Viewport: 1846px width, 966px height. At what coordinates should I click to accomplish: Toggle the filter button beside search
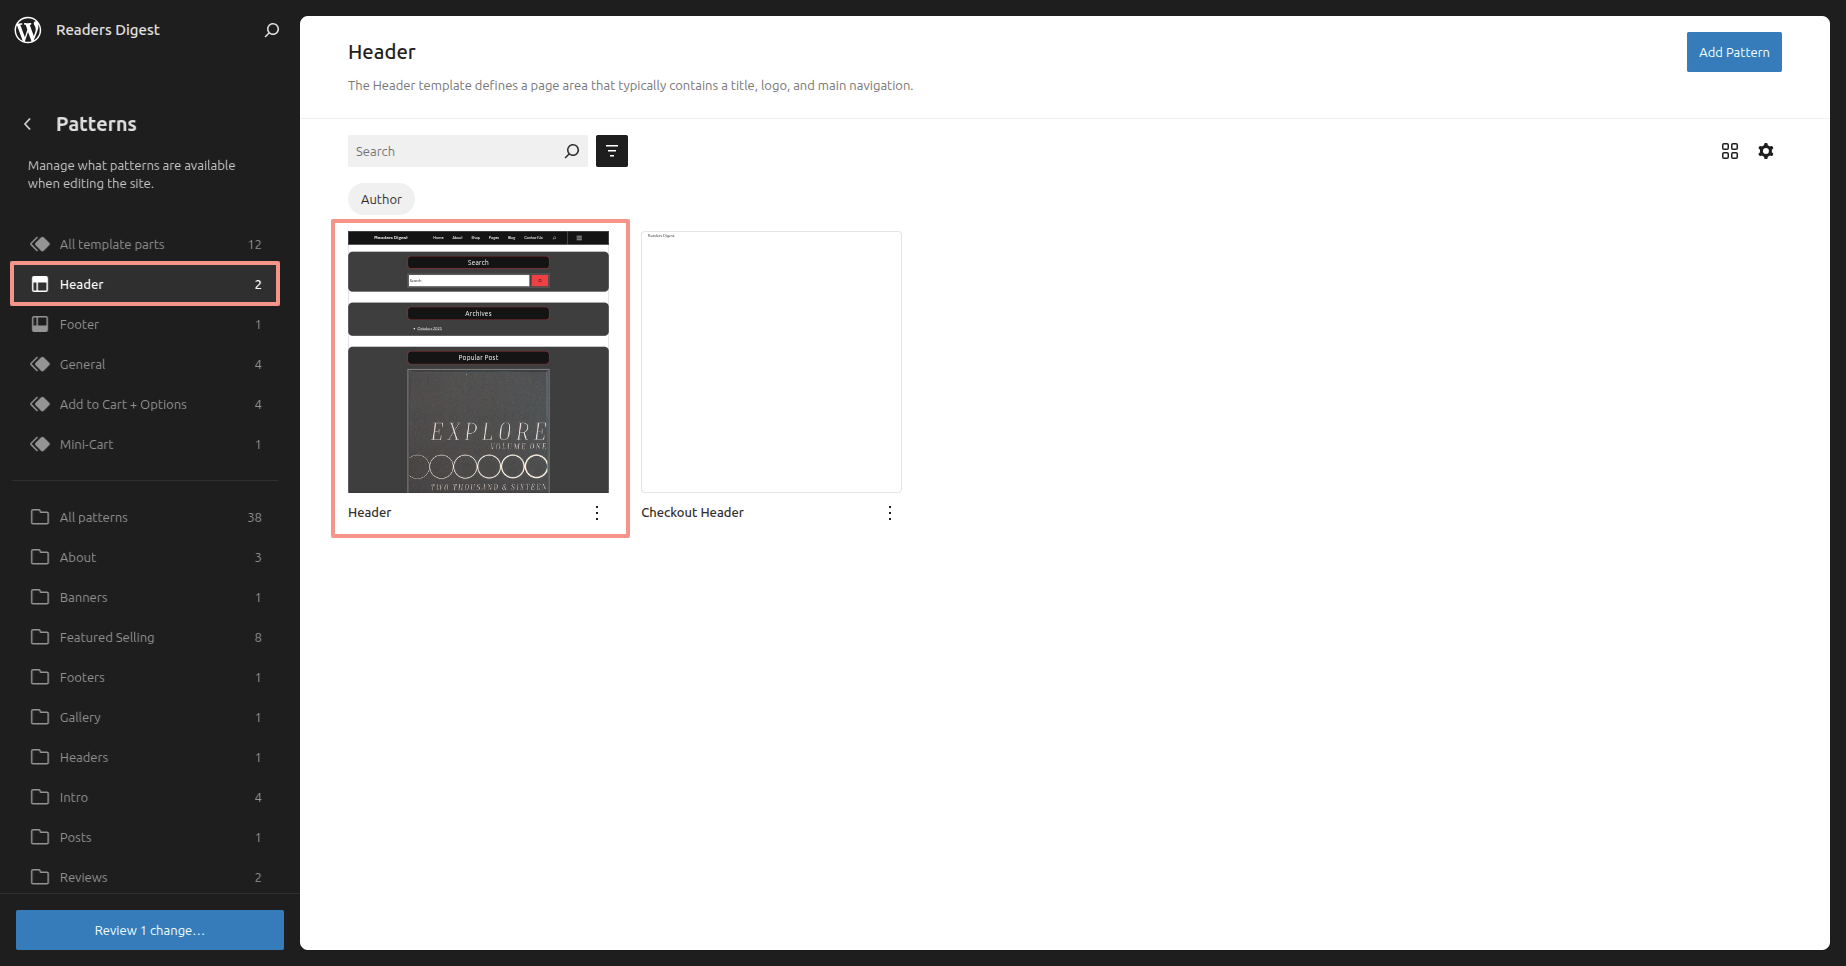611,151
